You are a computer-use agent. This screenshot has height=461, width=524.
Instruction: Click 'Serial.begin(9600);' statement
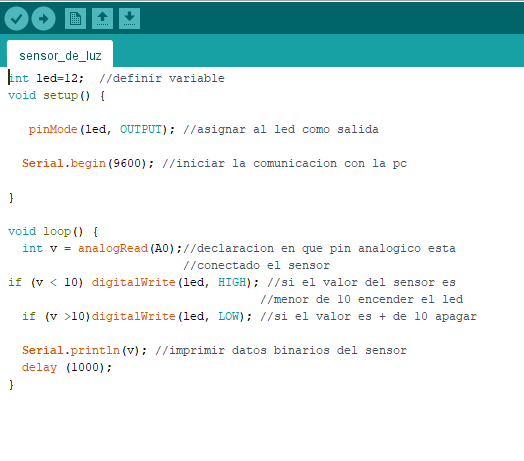pos(88,164)
